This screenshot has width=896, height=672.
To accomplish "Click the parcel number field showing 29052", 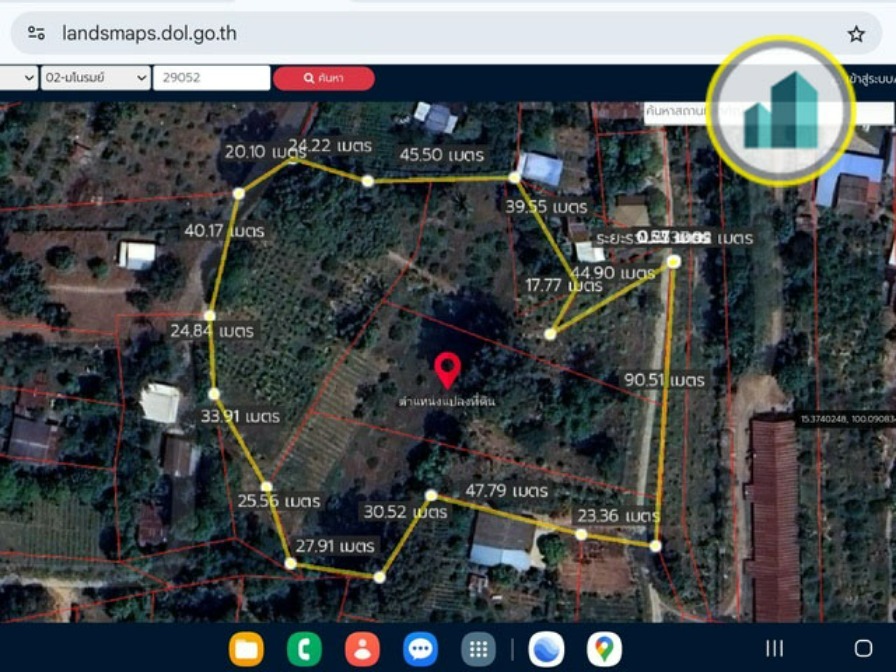I will [211, 78].
